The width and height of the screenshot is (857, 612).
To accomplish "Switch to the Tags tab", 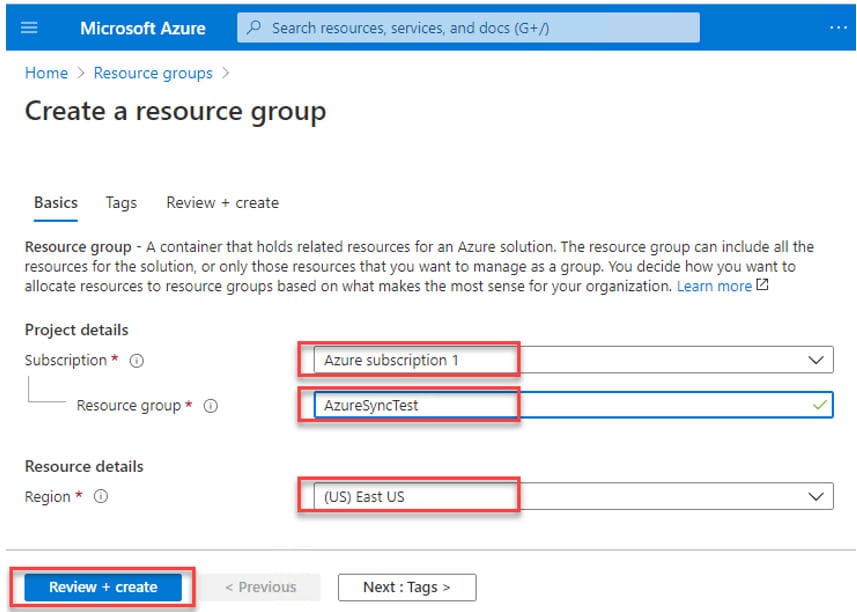I will pos(121,203).
